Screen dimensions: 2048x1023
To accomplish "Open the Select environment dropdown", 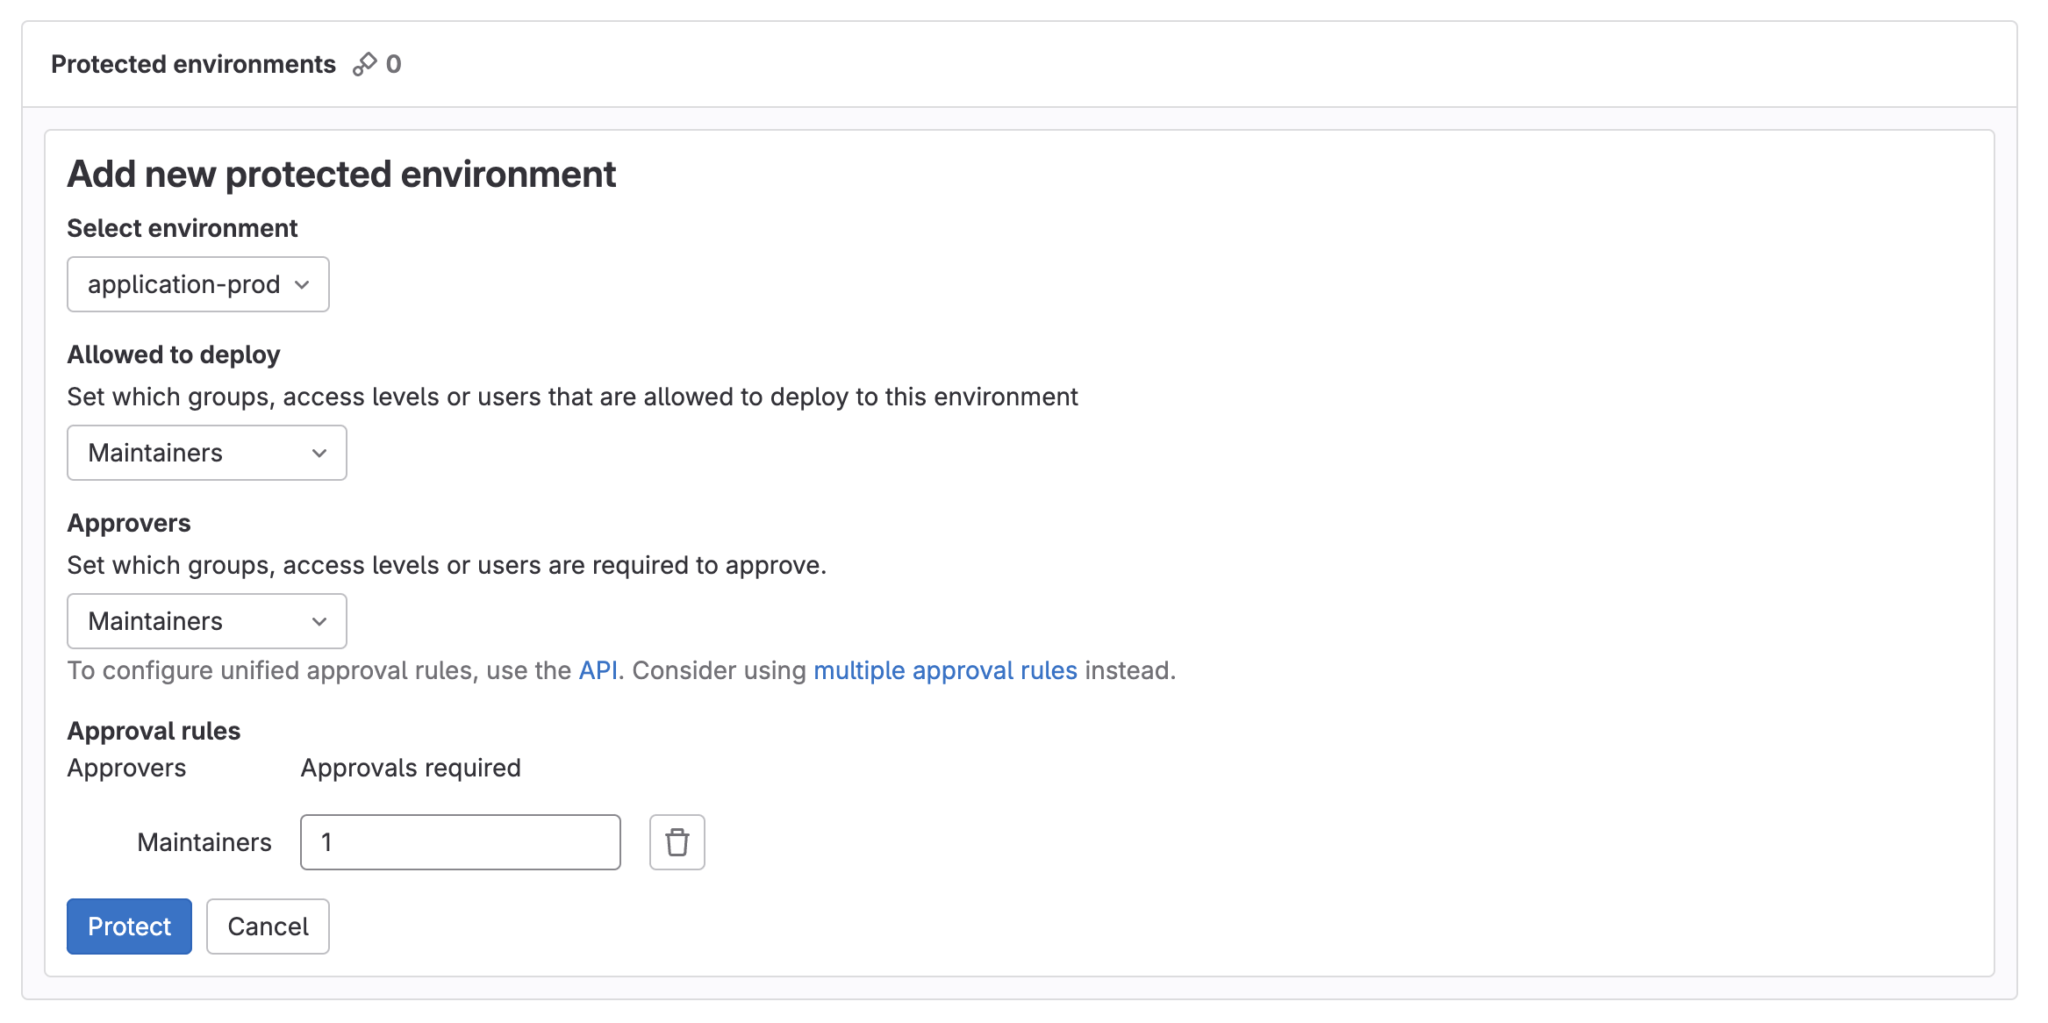I will pyautogui.click(x=197, y=285).
